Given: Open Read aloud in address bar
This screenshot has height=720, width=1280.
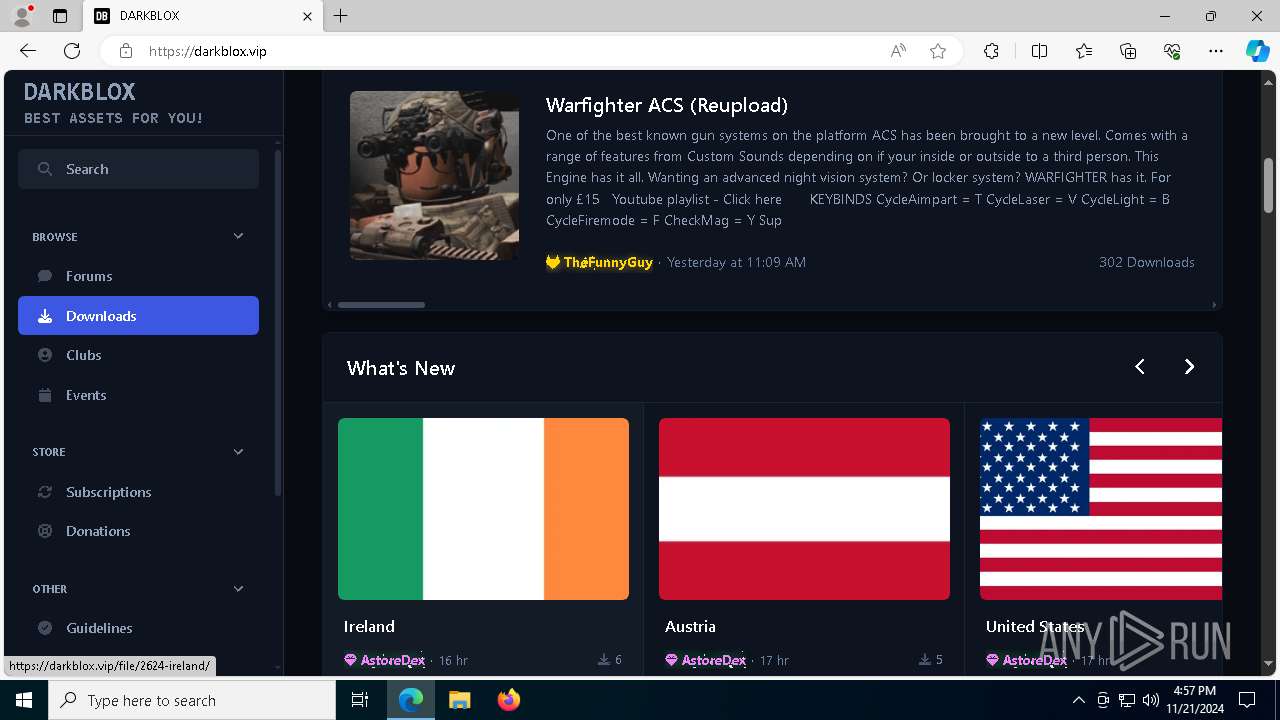Looking at the screenshot, I should coord(898,51).
